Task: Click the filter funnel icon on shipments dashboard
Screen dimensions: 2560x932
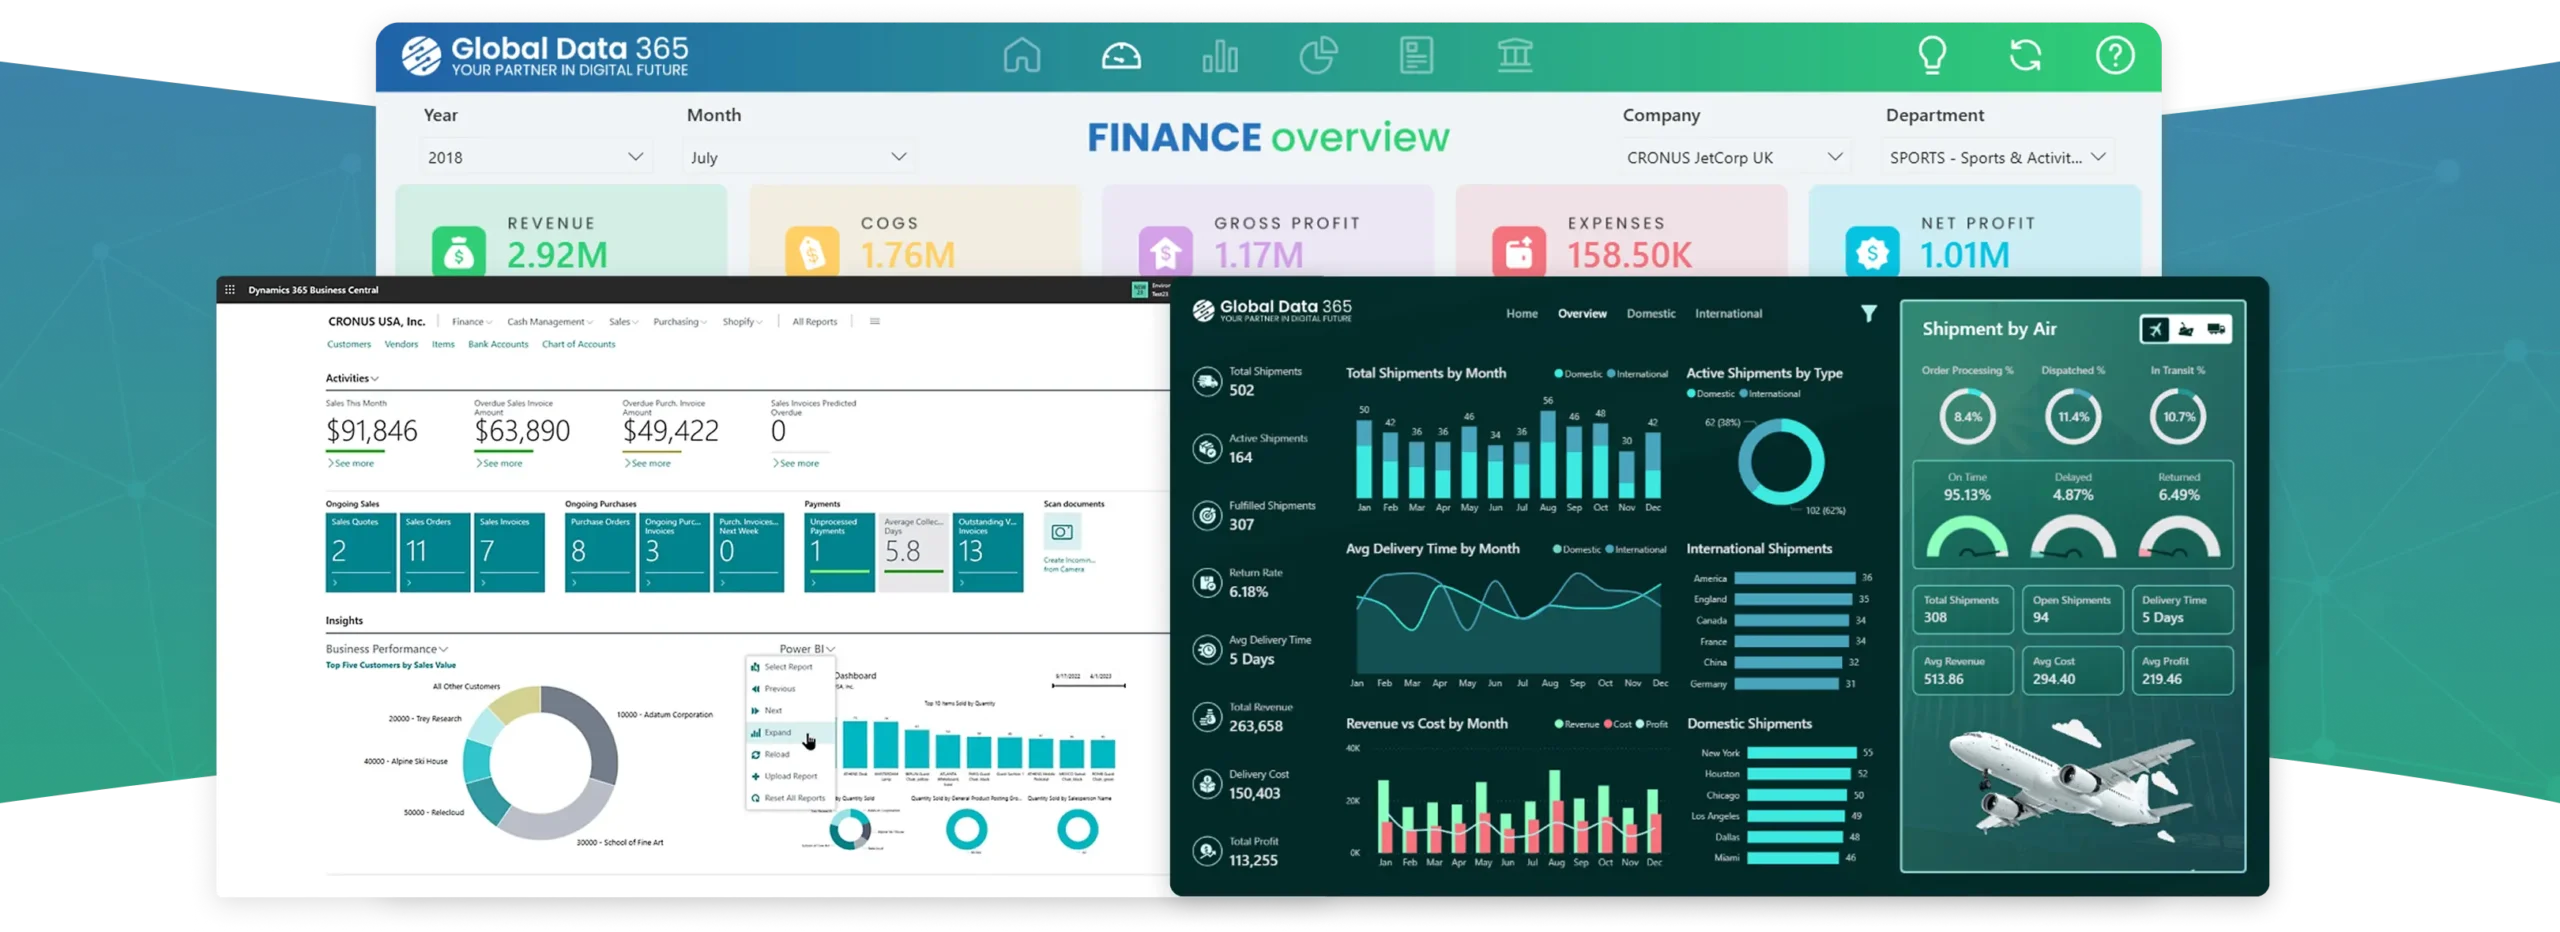Action: pyautogui.click(x=1868, y=314)
